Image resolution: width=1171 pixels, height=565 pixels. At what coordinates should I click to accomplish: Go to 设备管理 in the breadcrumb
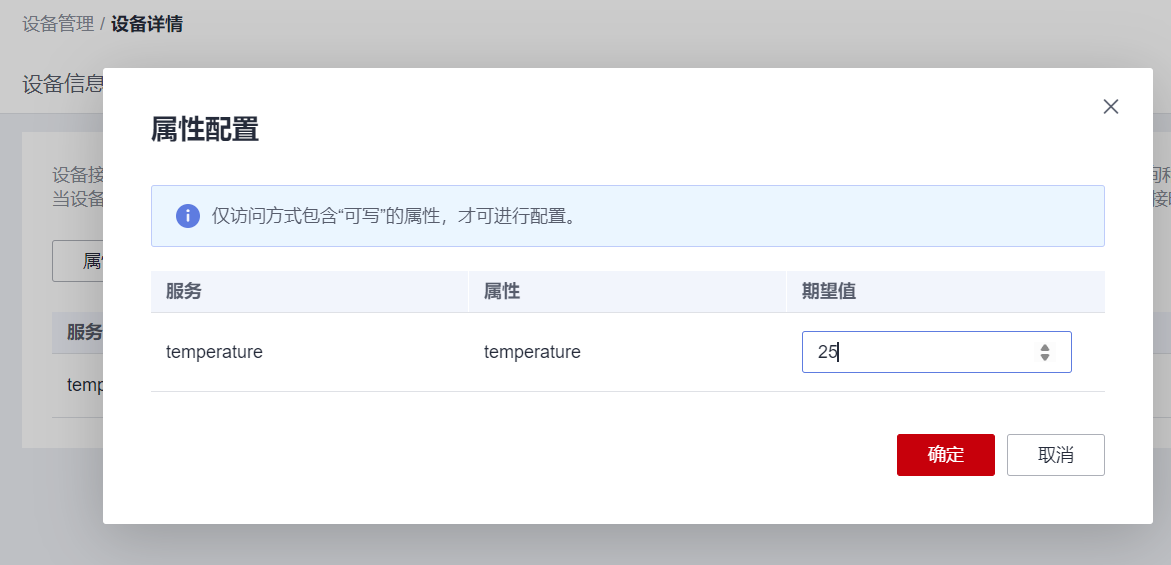pyautogui.click(x=58, y=24)
